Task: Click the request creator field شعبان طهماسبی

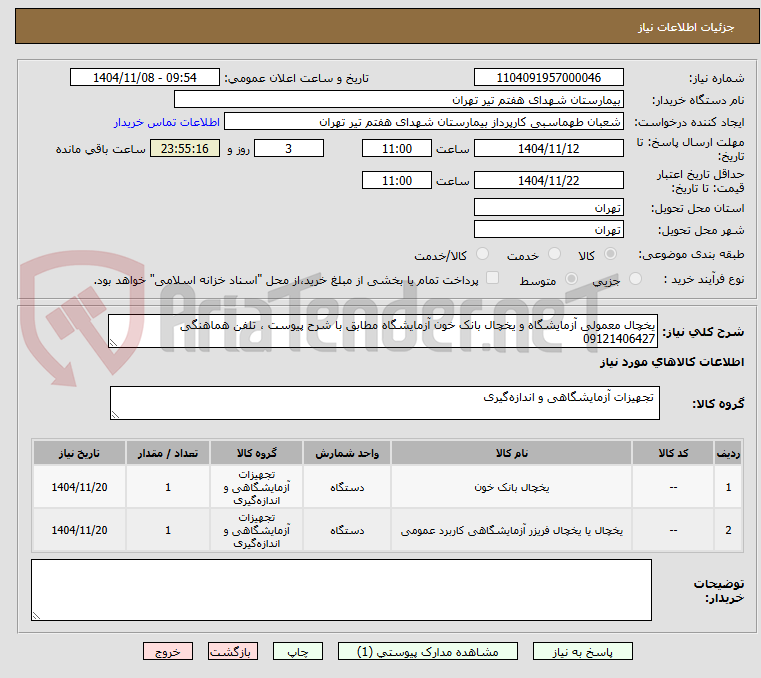Action: tap(424, 121)
